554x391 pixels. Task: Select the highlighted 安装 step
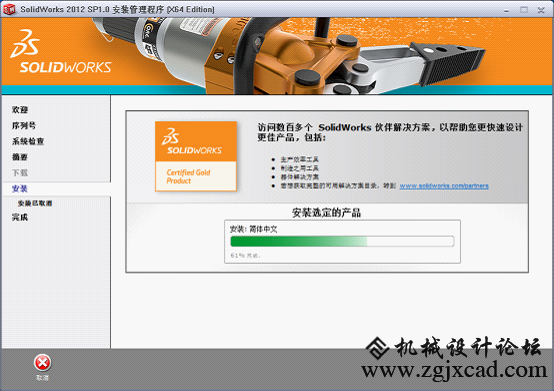click(20, 189)
